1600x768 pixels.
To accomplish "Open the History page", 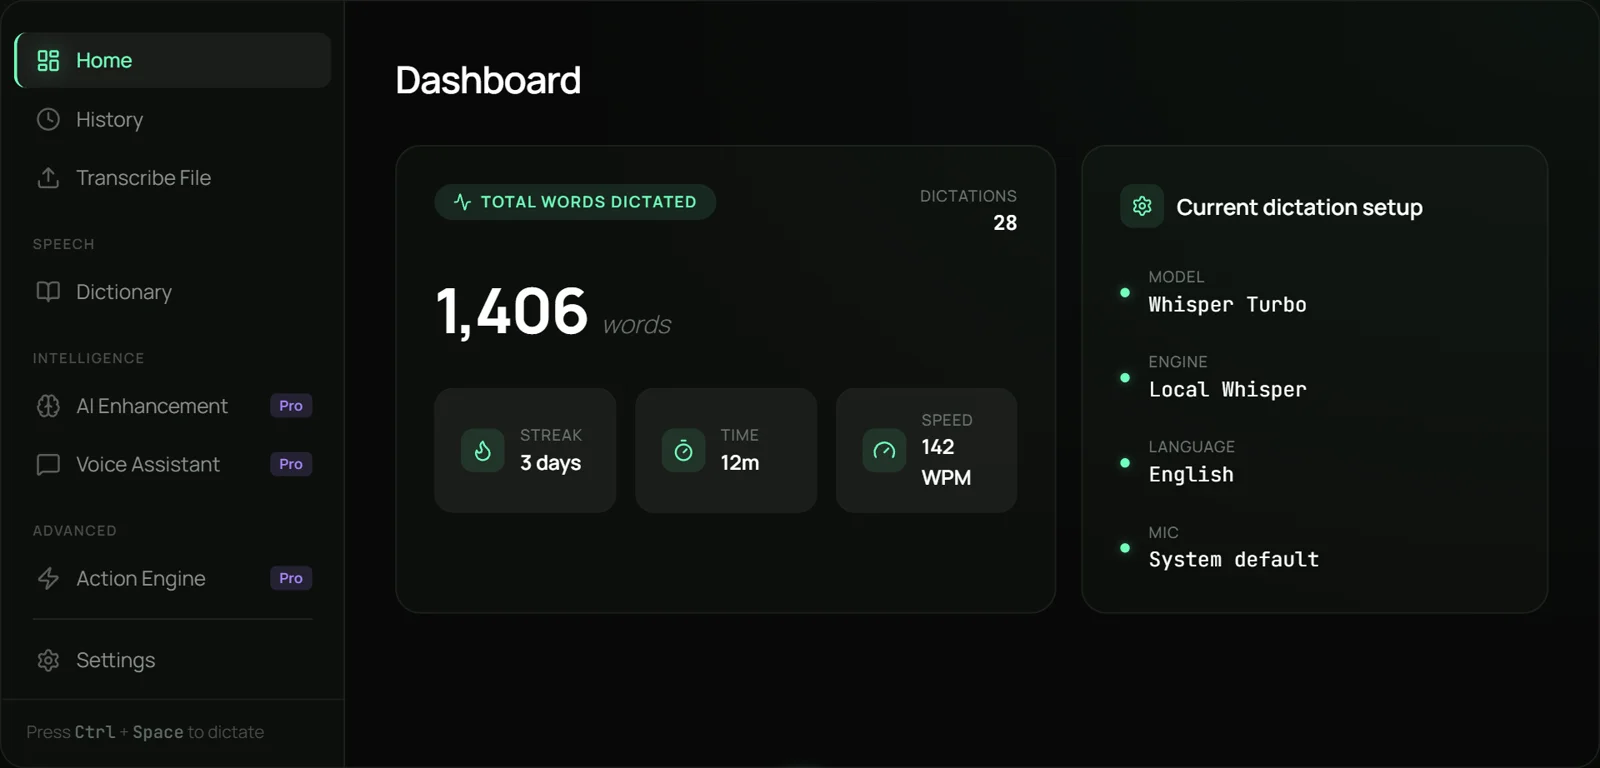I will click(173, 119).
